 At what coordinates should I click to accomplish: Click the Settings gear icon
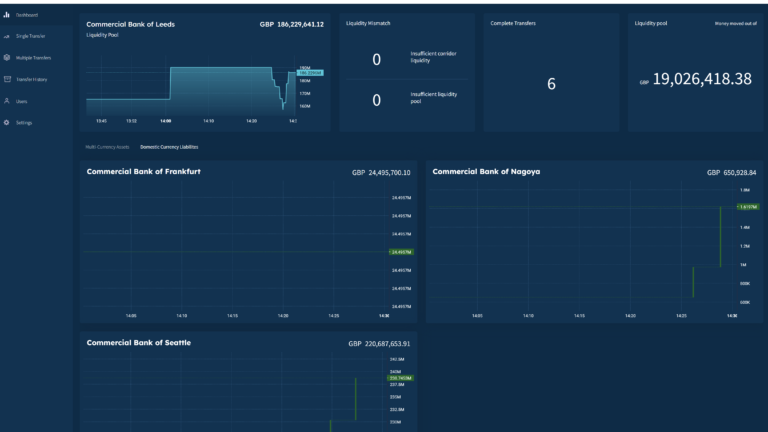point(7,122)
